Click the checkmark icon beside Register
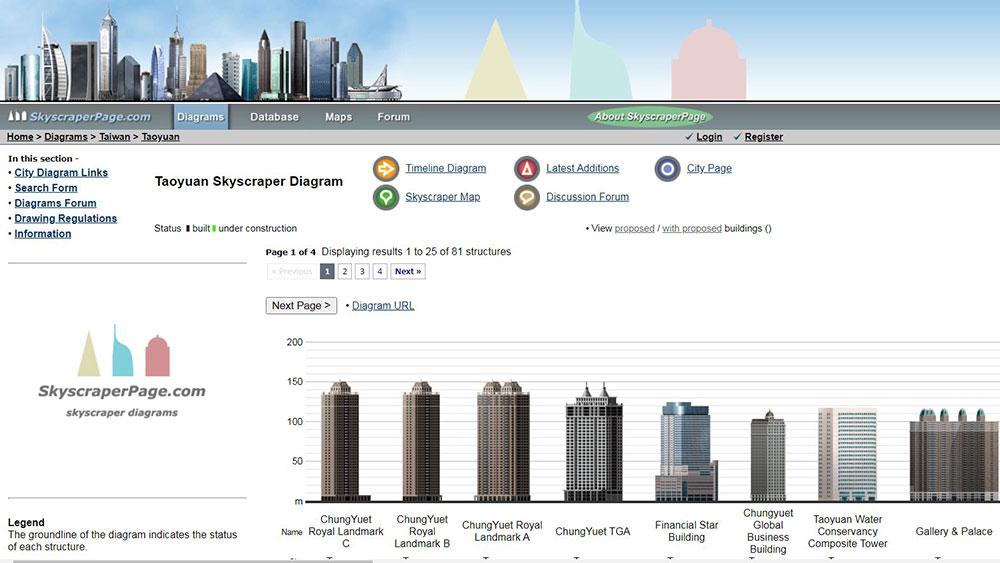The width and height of the screenshot is (1000, 563). coord(737,136)
